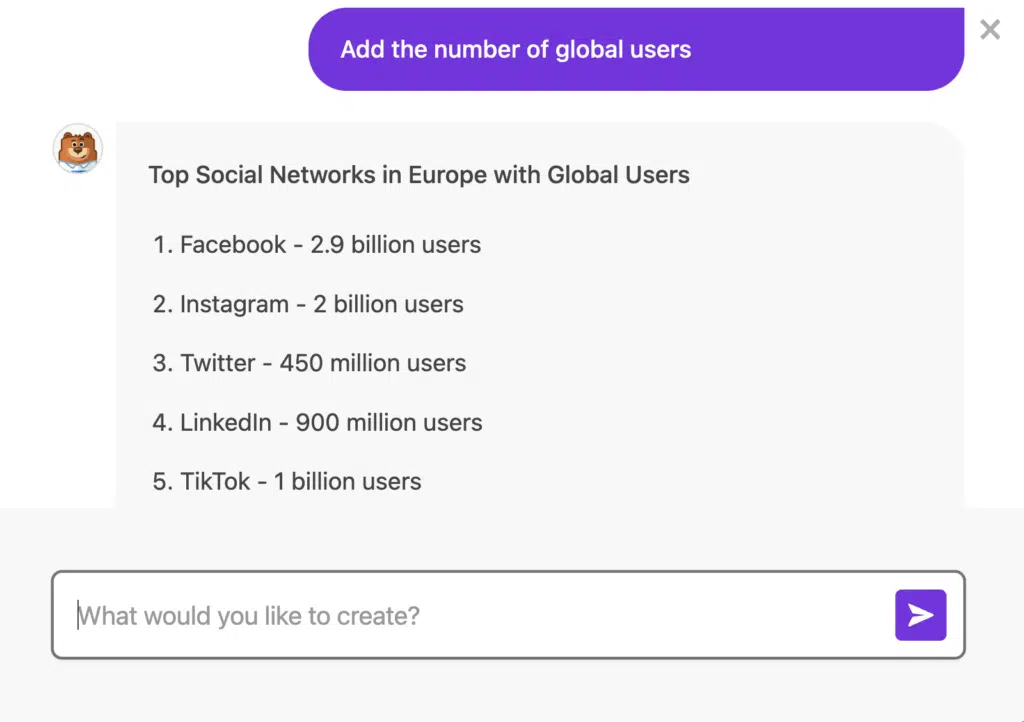This screenshot has height=722, width=1024.
Task: Close the chat panel with the X icon
Action: [x=990, y=29]
